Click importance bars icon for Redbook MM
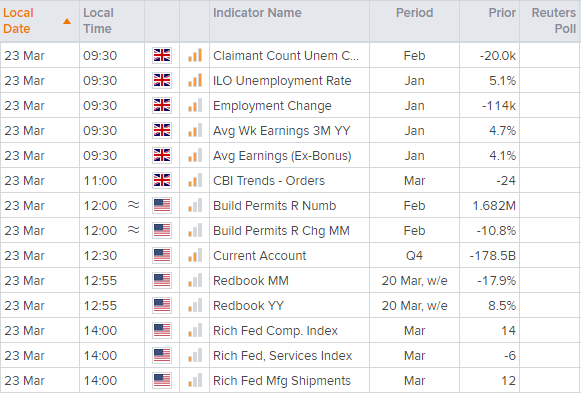 [195, 280]
